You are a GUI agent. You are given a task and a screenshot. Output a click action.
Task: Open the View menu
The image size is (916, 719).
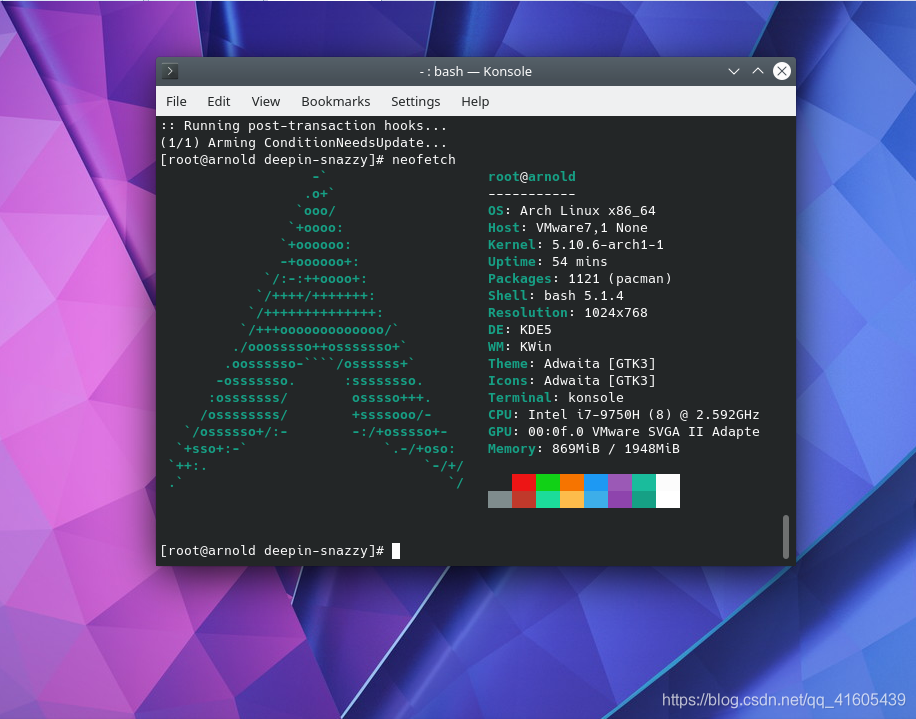point(266,102)
